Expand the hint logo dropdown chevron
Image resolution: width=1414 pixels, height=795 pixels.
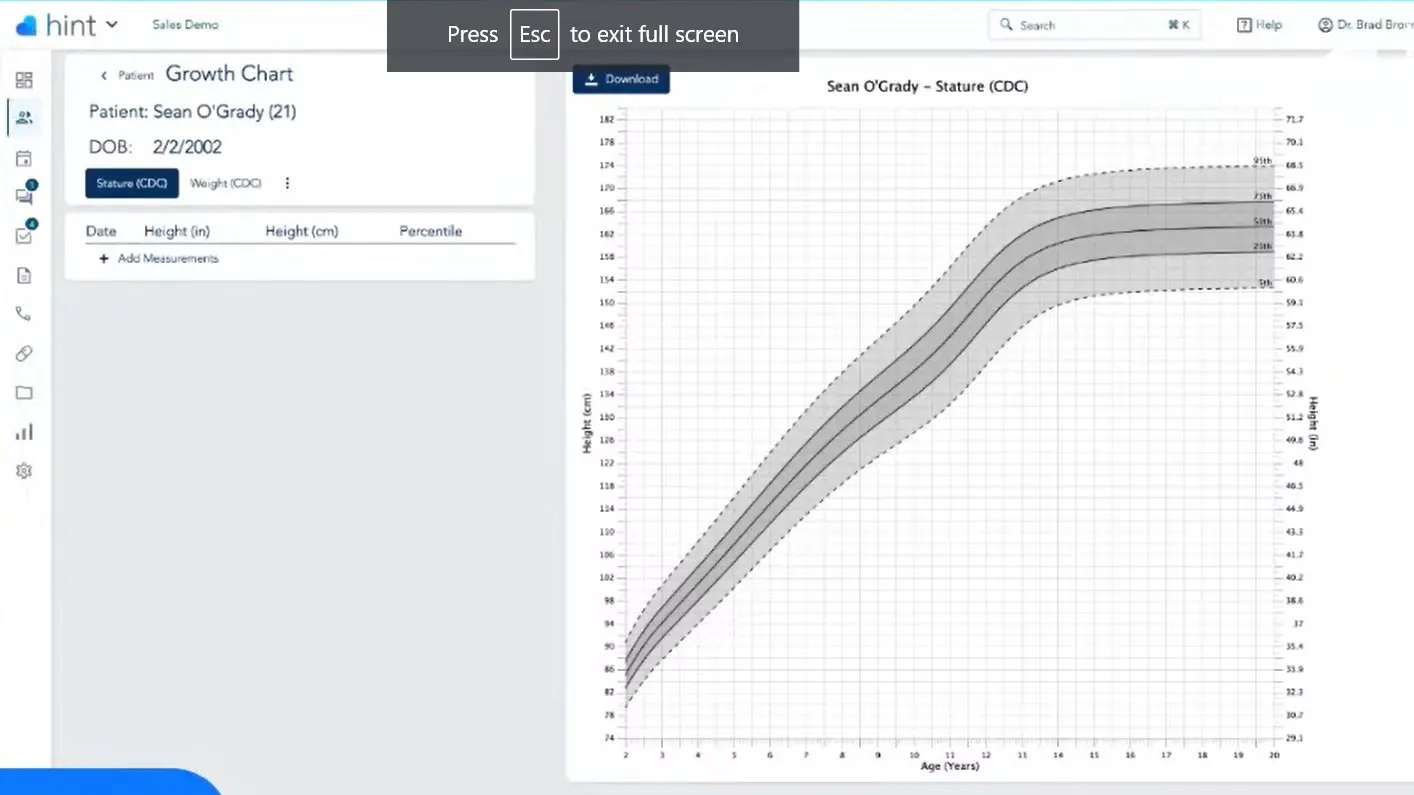111,25
